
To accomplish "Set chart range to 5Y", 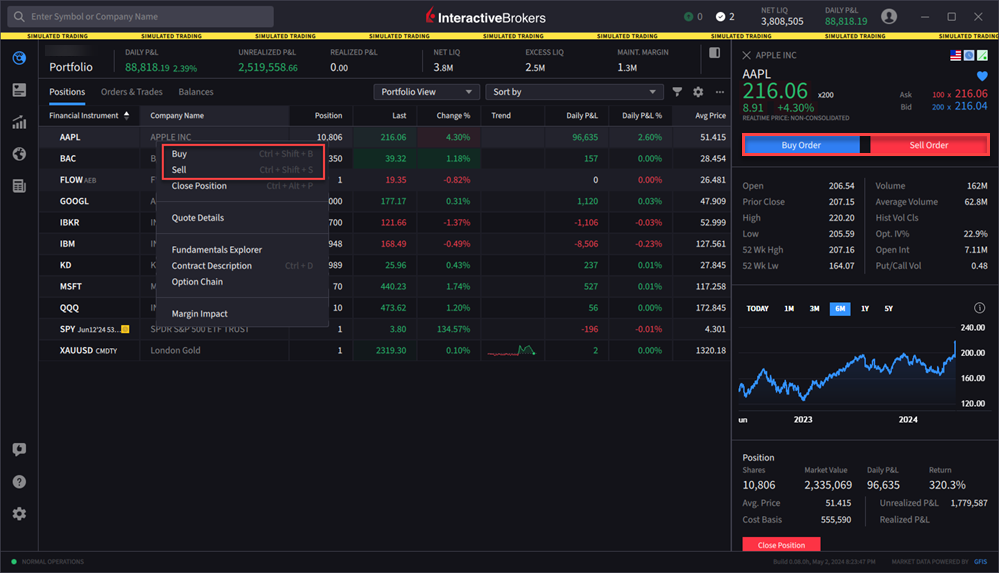I will pos(888,308).
